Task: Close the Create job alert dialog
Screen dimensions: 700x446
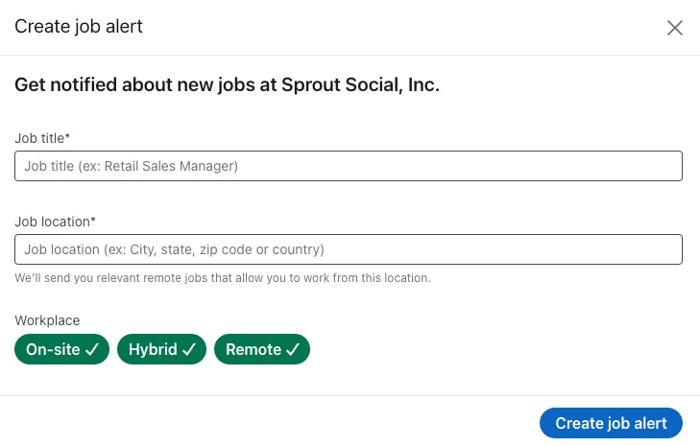Action: 675,28
